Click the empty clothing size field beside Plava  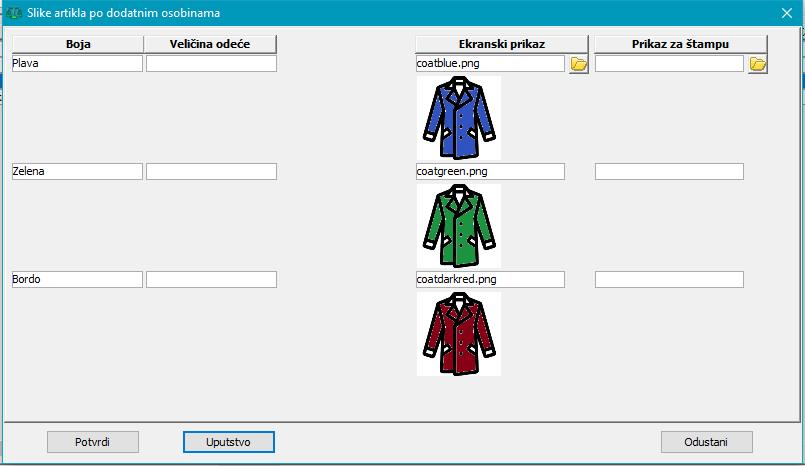point(211,63)
